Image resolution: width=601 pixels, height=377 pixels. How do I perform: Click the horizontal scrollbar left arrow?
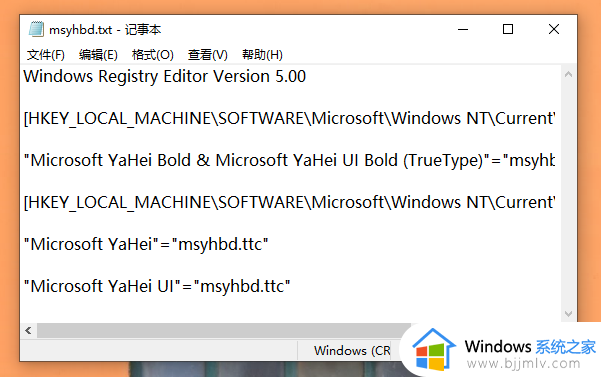[x=28, y=330]
